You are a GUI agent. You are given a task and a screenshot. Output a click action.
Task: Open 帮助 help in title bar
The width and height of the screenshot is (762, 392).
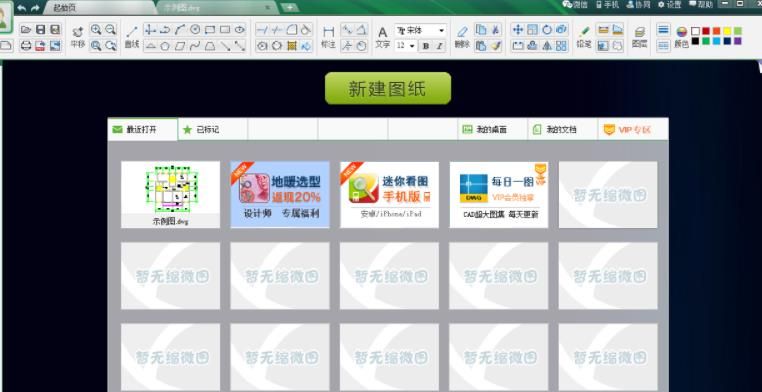click(701, 5)
